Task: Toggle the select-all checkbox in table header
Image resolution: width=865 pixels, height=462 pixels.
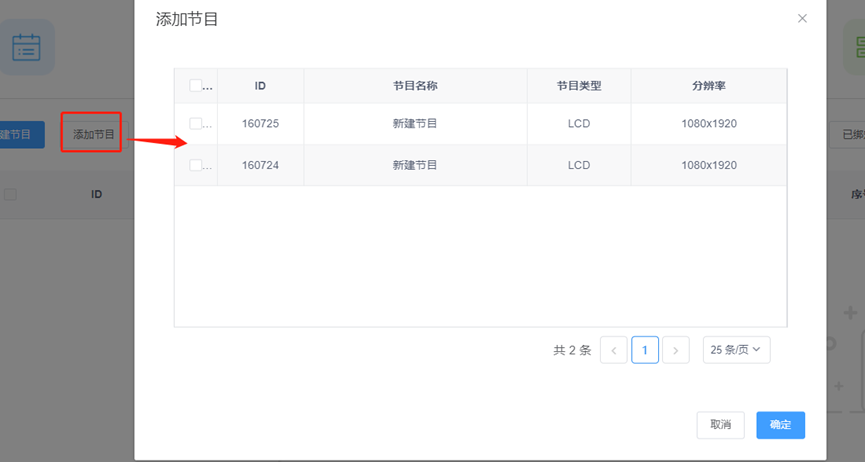Action: click(196, 86)
